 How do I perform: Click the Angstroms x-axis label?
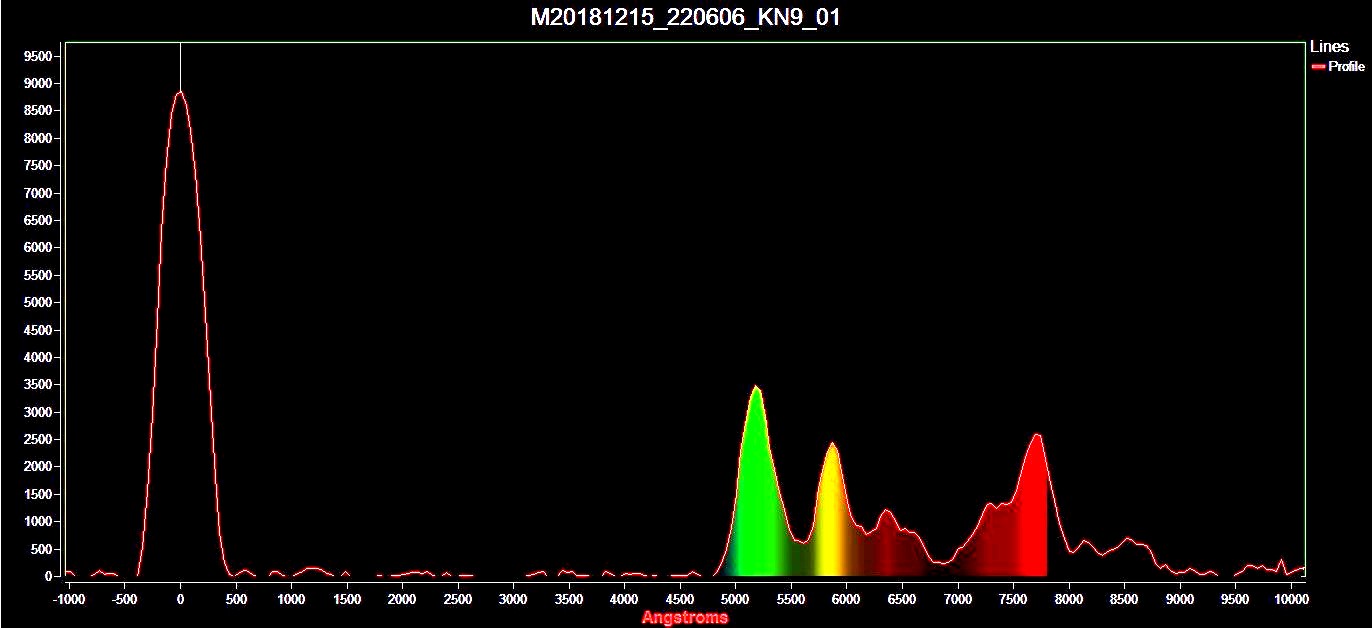pos(685,618)
